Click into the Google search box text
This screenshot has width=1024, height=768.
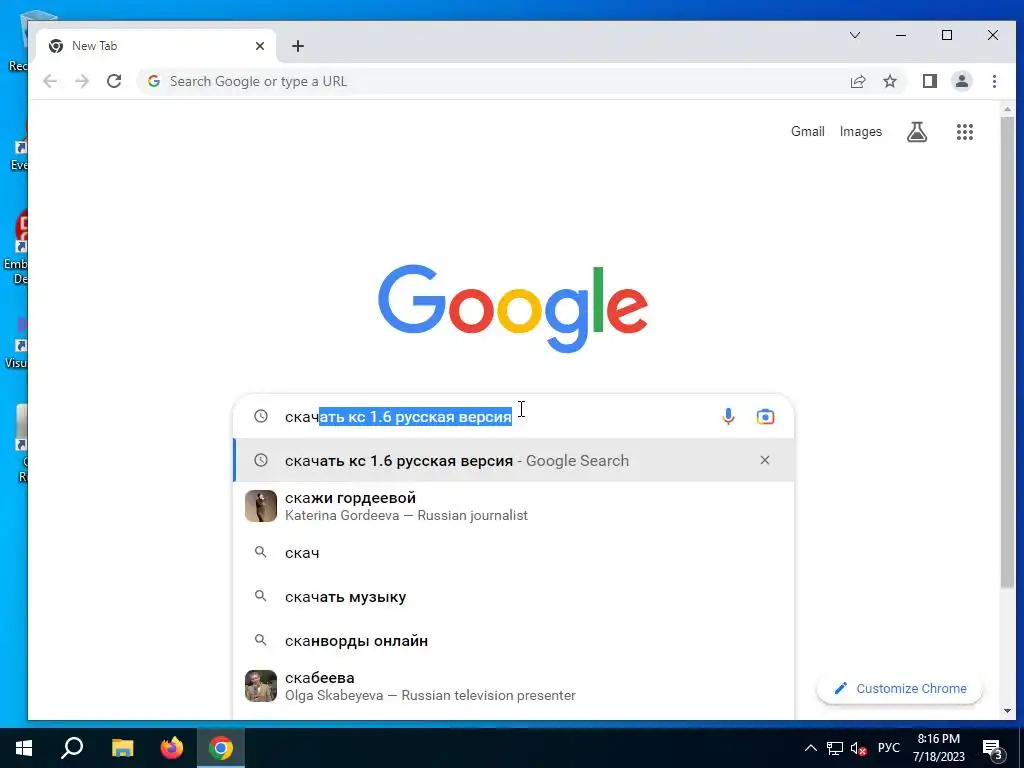[398, 417]
